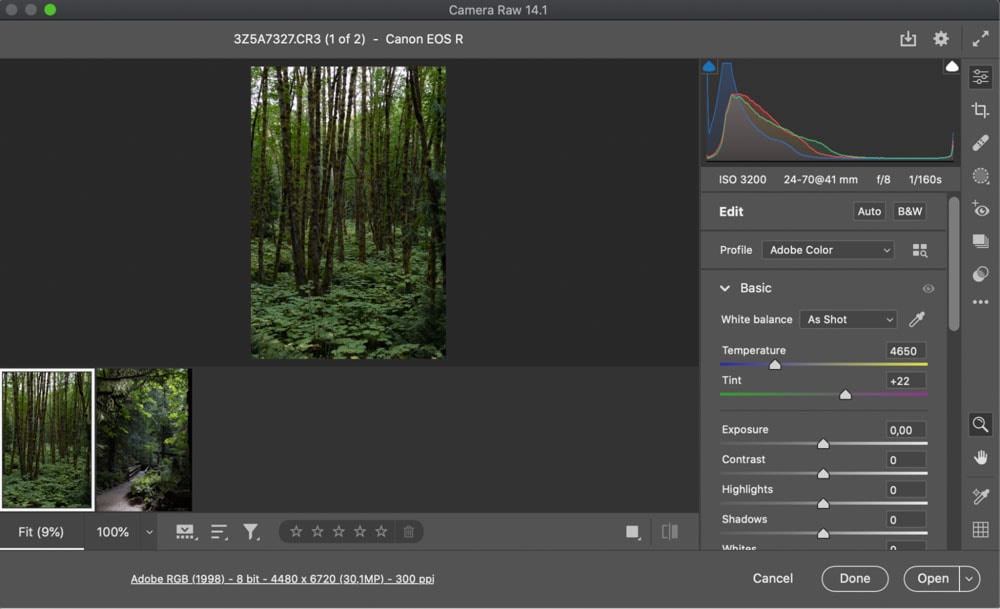This screenshot has height=609, width=1000.
Task: Open the Presets panel
Action: (980, 241)
